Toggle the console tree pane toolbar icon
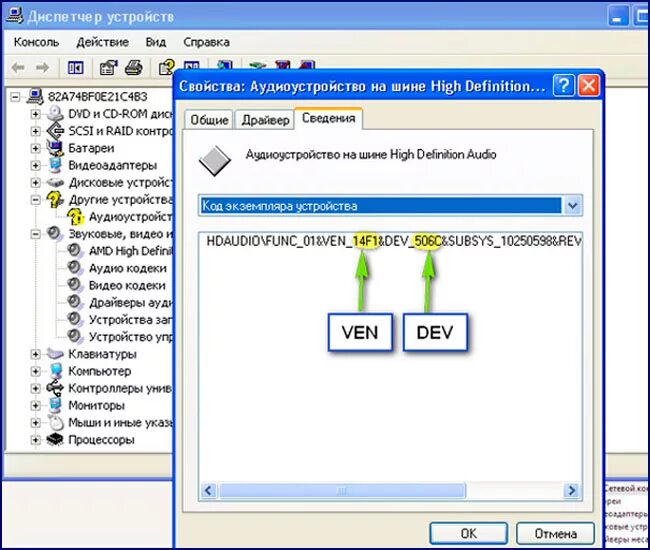Viewport: 650px width, 550px height. point(75,67)
